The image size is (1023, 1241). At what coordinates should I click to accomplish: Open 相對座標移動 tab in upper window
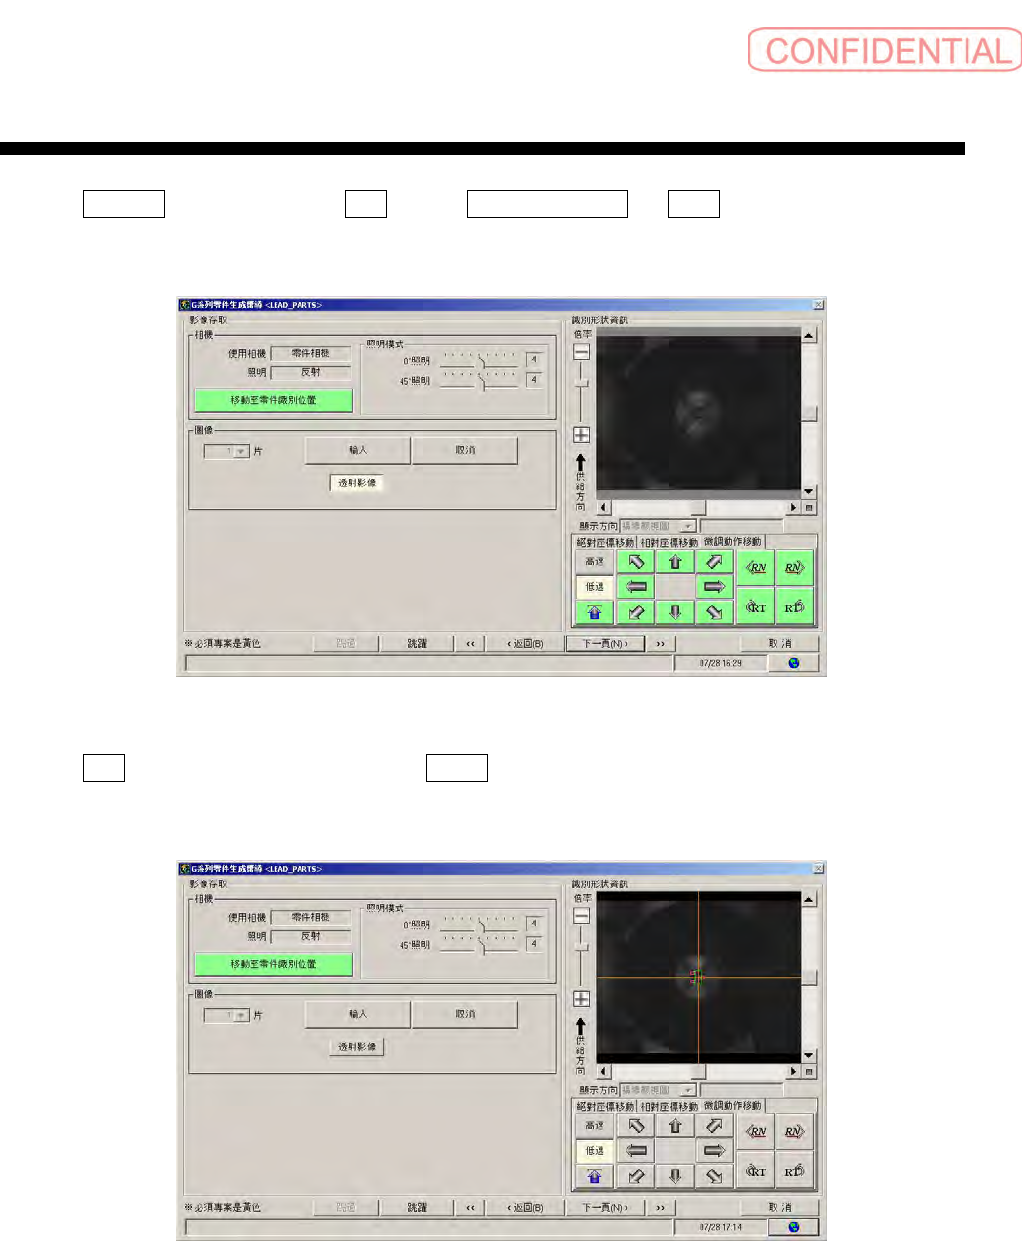pos(669,542)
